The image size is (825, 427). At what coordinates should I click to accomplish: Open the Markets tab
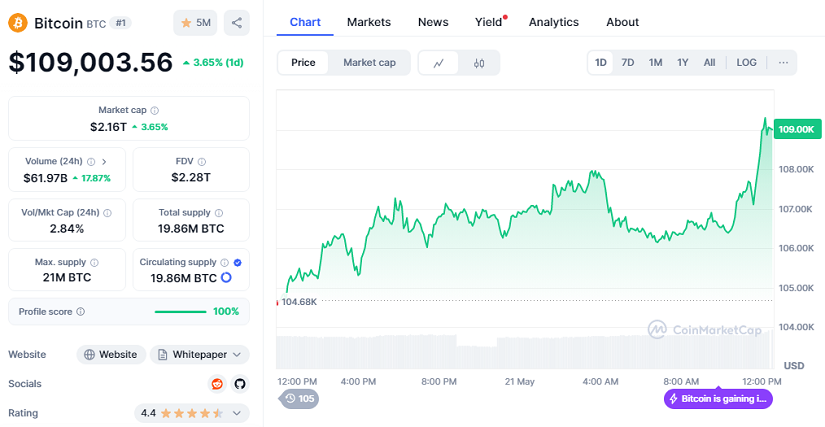[x=369, y=22]
